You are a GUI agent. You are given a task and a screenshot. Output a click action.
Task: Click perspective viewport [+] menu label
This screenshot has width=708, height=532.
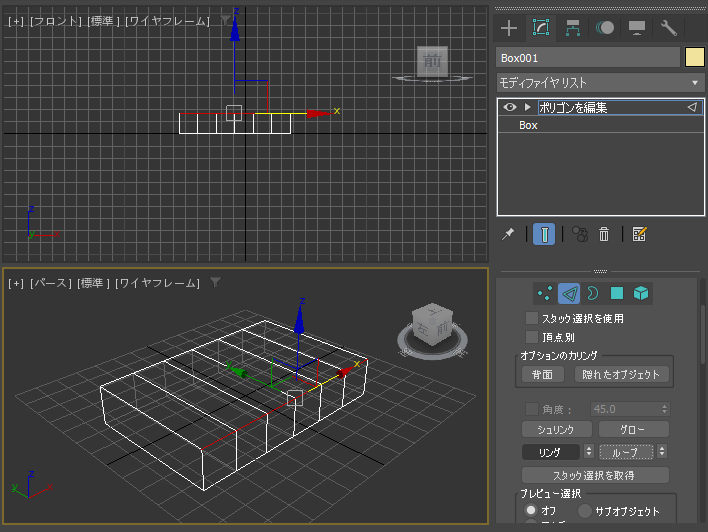coord(16,283)
